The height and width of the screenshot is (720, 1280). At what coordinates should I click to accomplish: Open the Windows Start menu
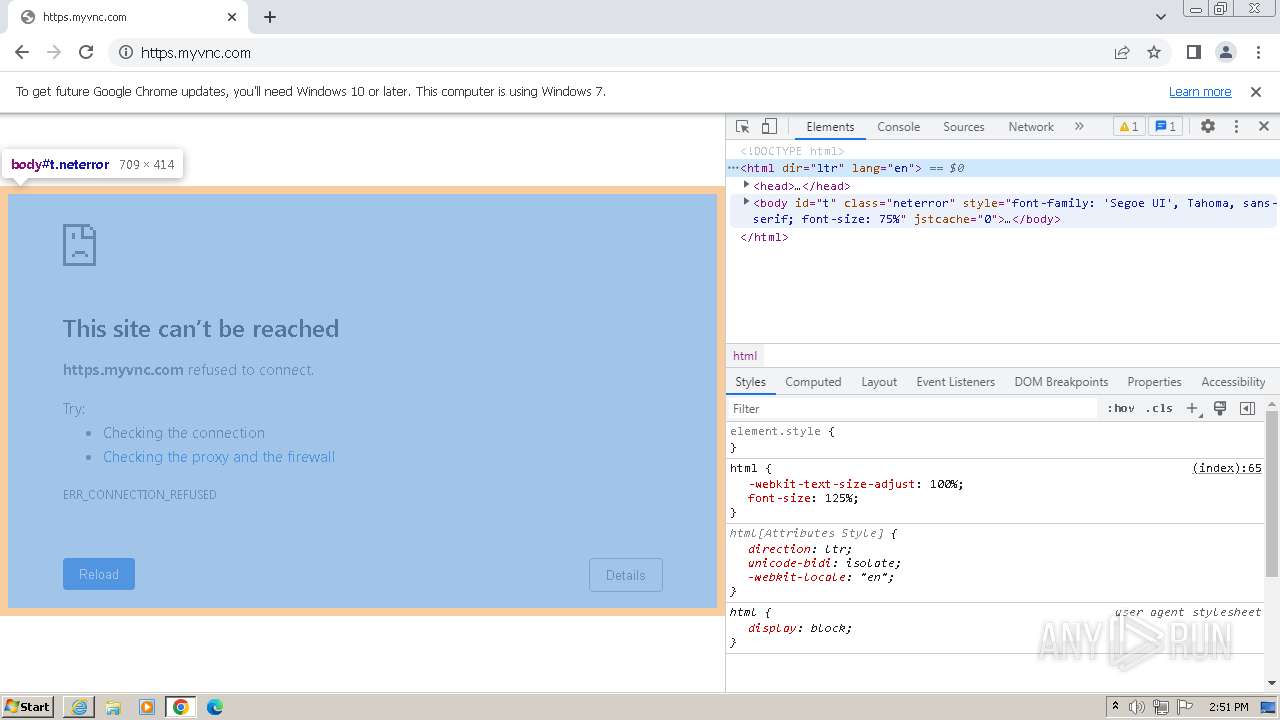coord(29,707)
